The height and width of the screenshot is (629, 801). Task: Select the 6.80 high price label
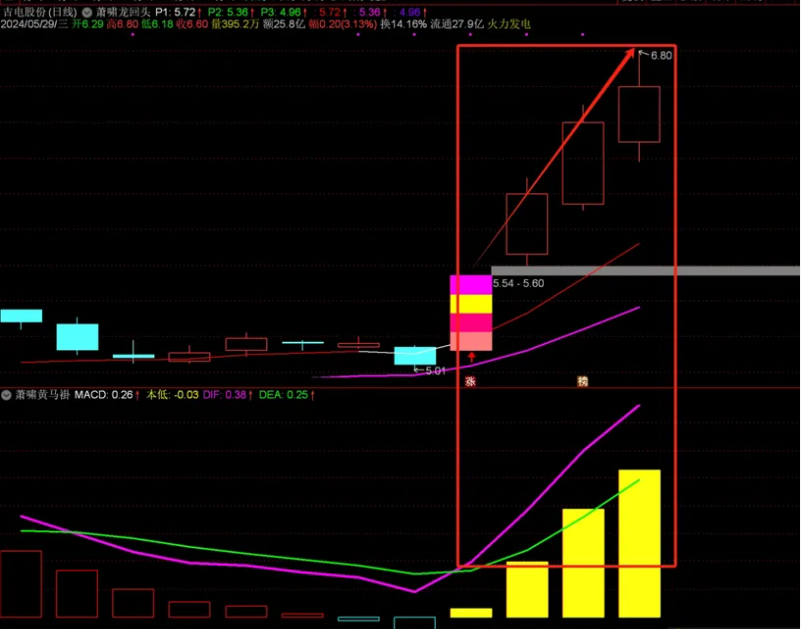pyautogui.click(x=661, y=56)
